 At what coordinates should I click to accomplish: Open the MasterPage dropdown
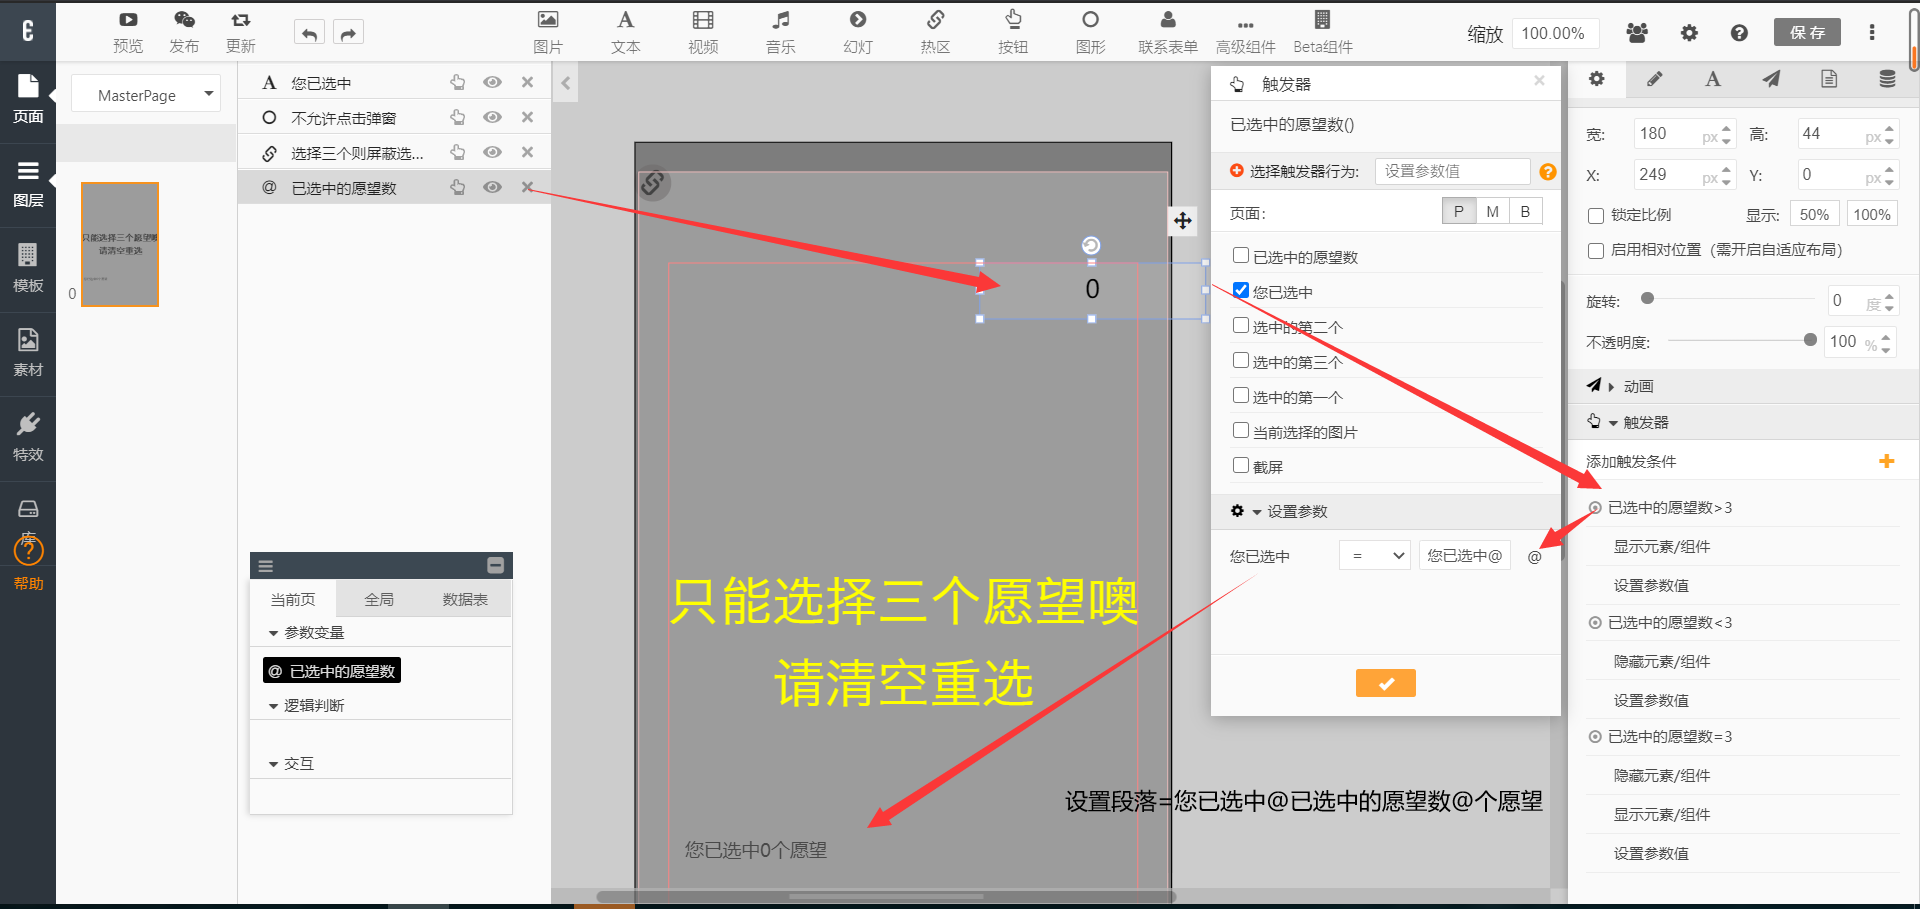146,95
